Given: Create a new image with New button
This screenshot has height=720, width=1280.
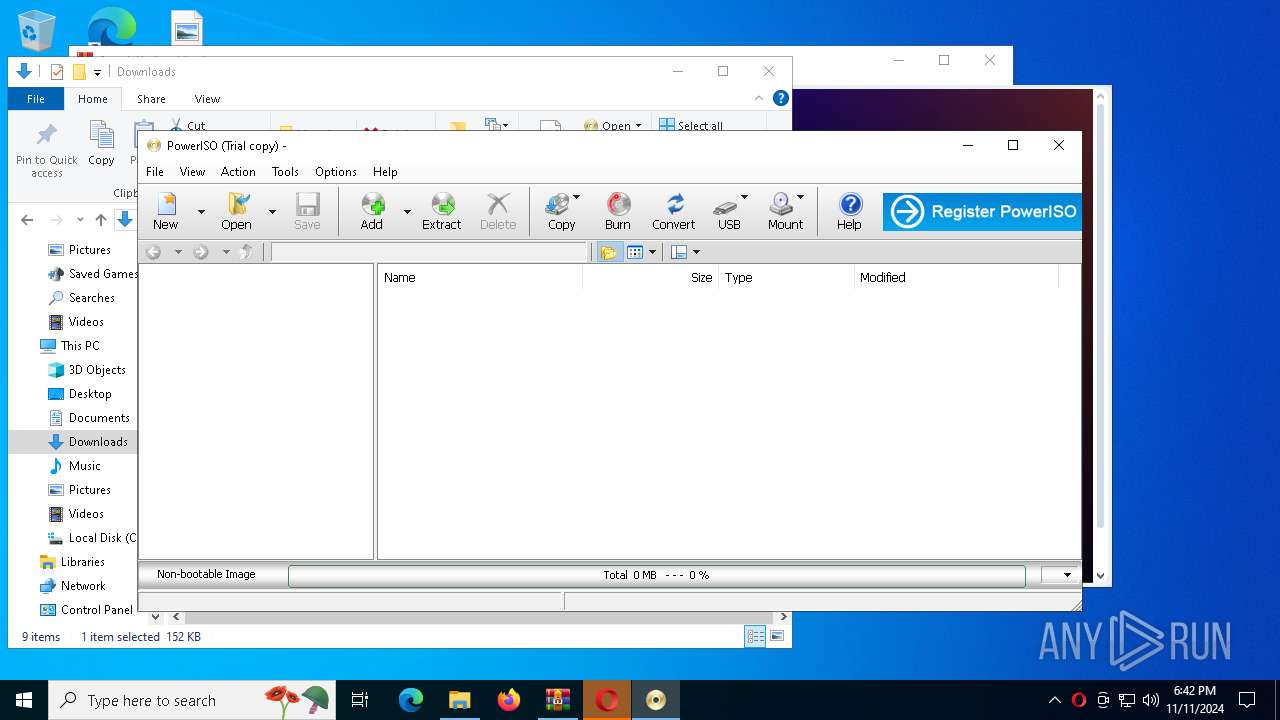Looking at the screenshot, I should (166, 211).
